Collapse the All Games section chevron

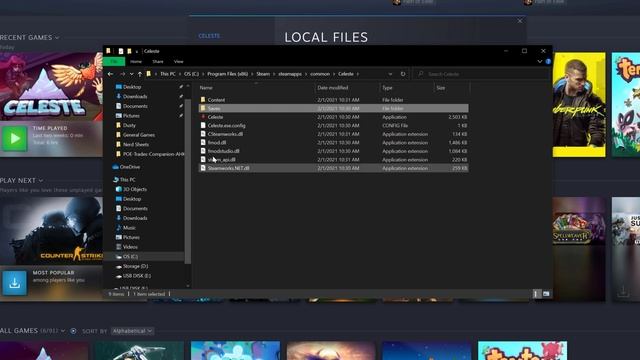click(x=63, y=331)
